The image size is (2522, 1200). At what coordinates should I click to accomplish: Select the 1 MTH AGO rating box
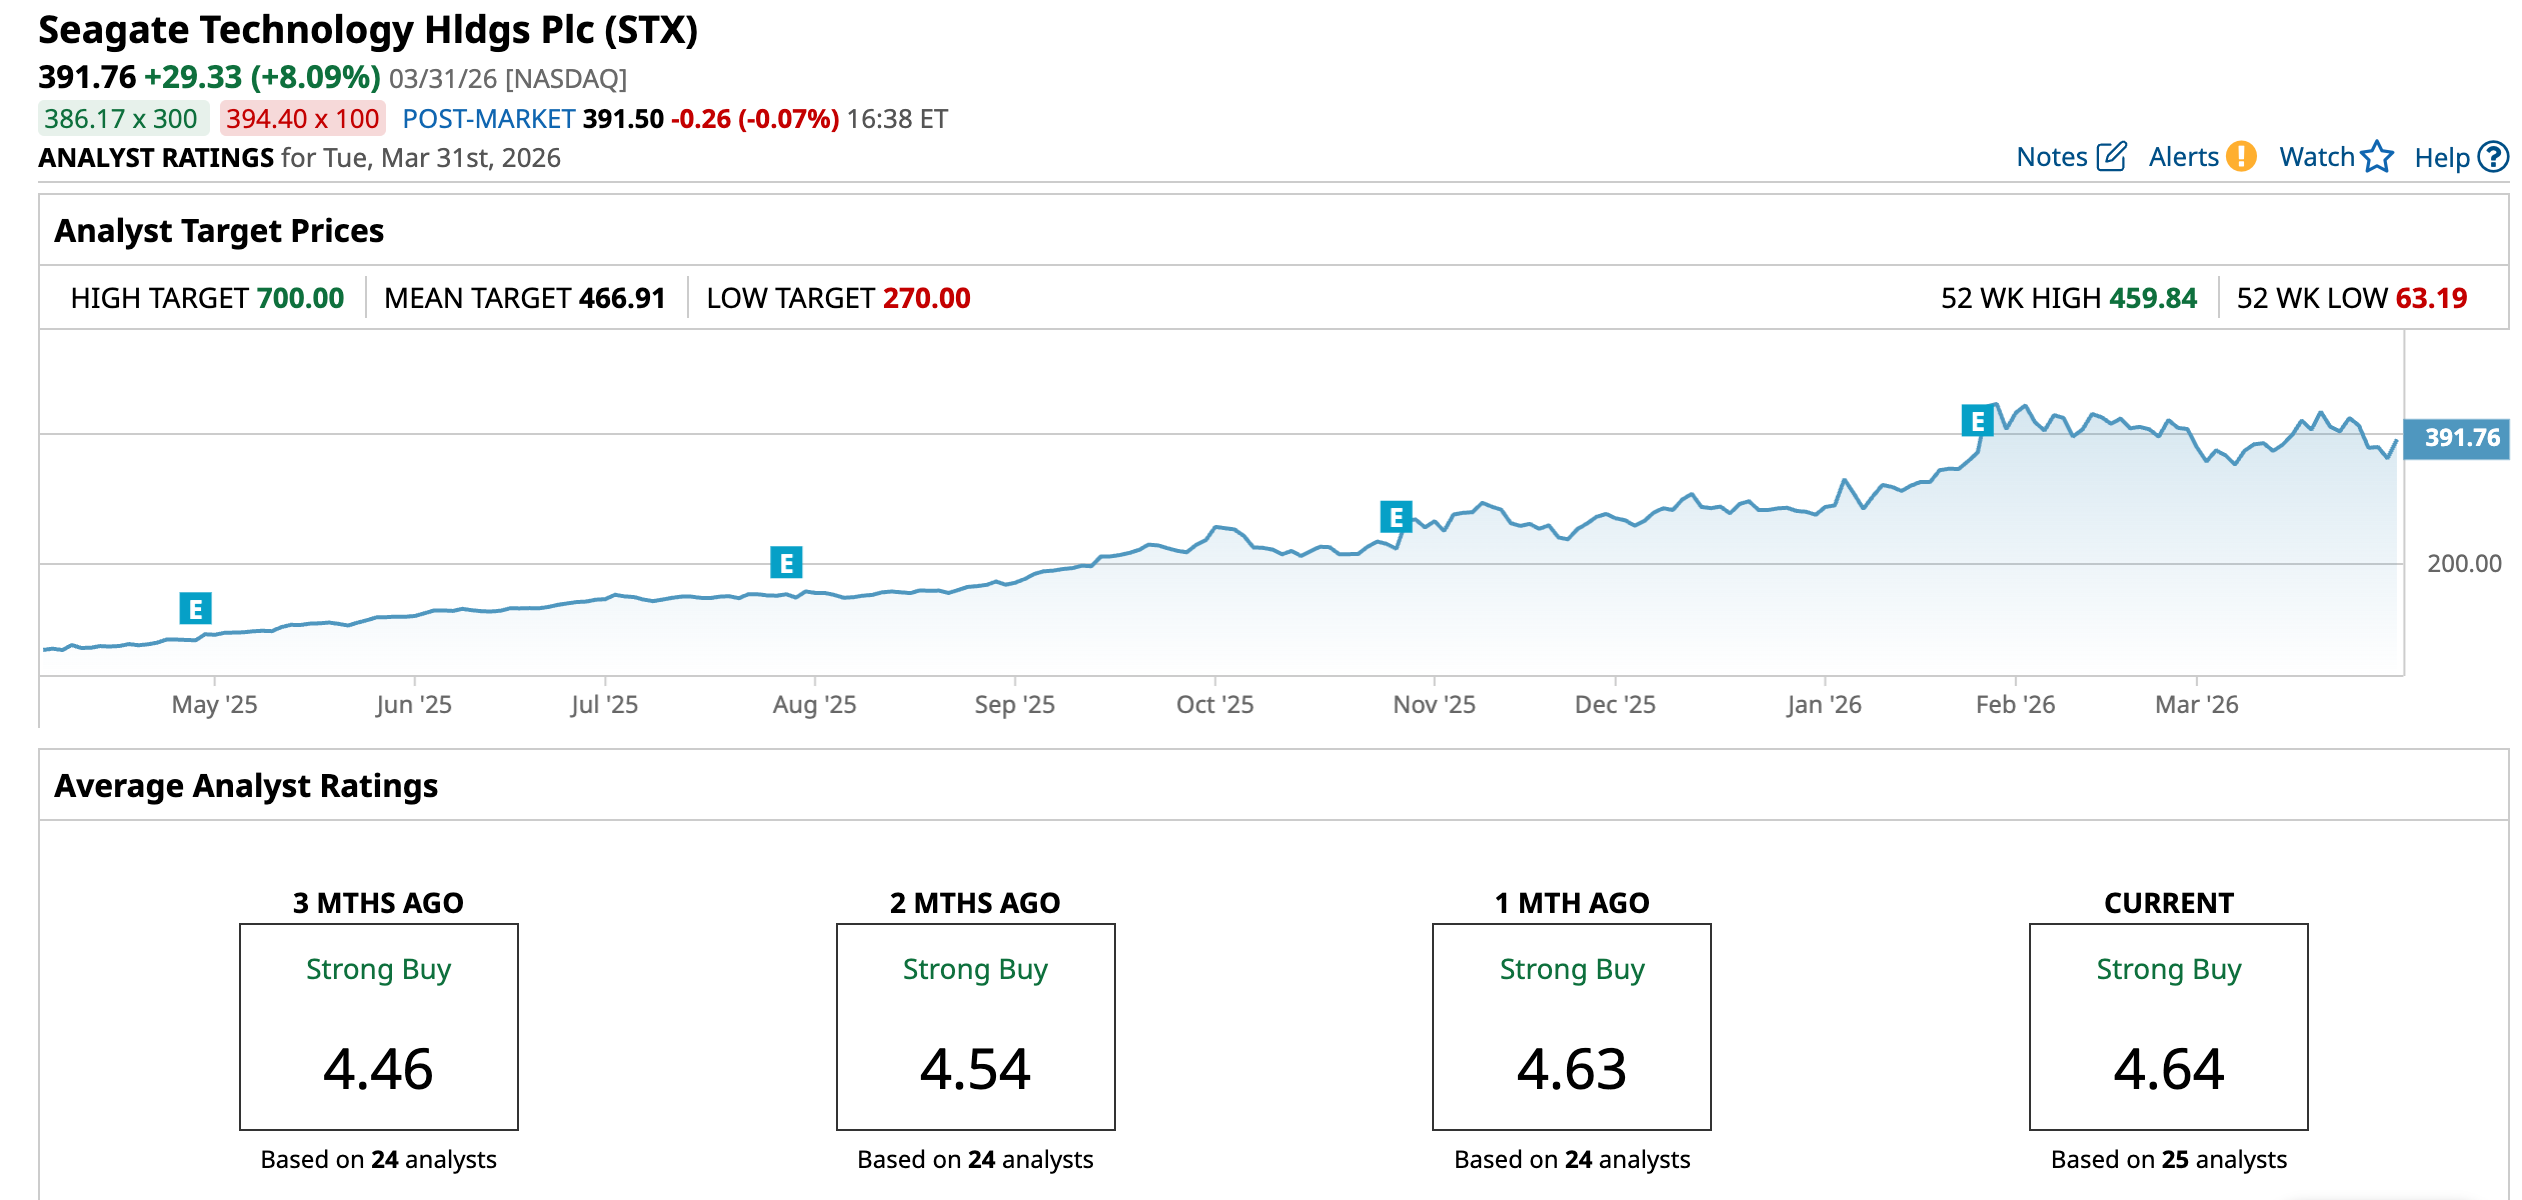point(1571,1026)
